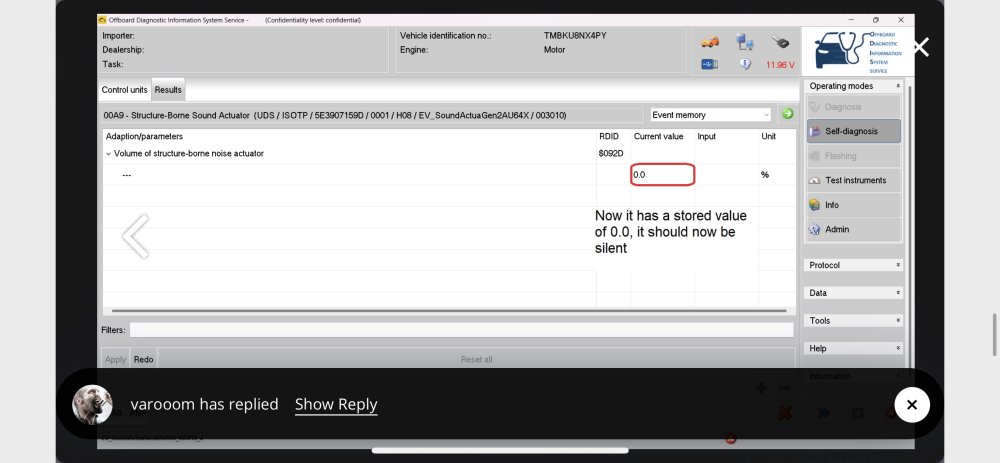
Task: Click into the Filters input field
Action: [462, 330]
